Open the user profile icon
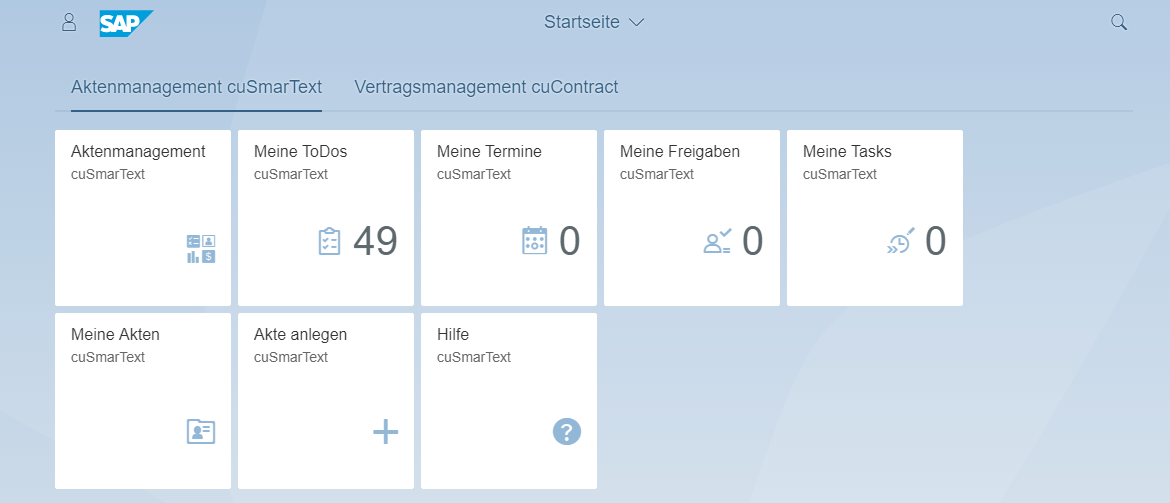The image size is (1170, 503). [69, 22]
